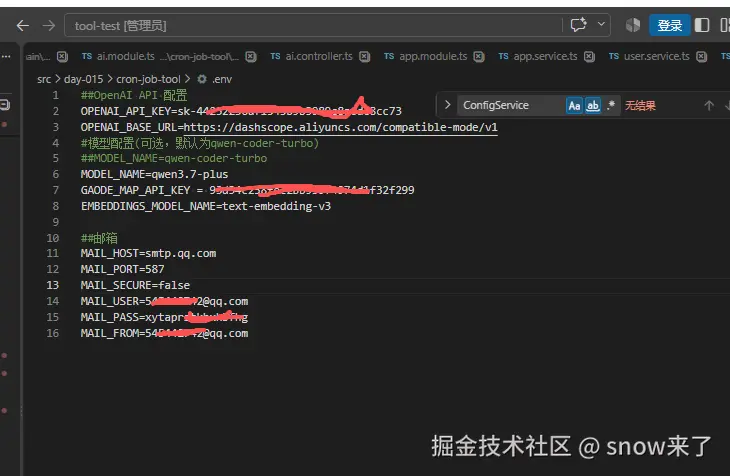
Task: Go back with the left arrow
Action: coord(23,26)
